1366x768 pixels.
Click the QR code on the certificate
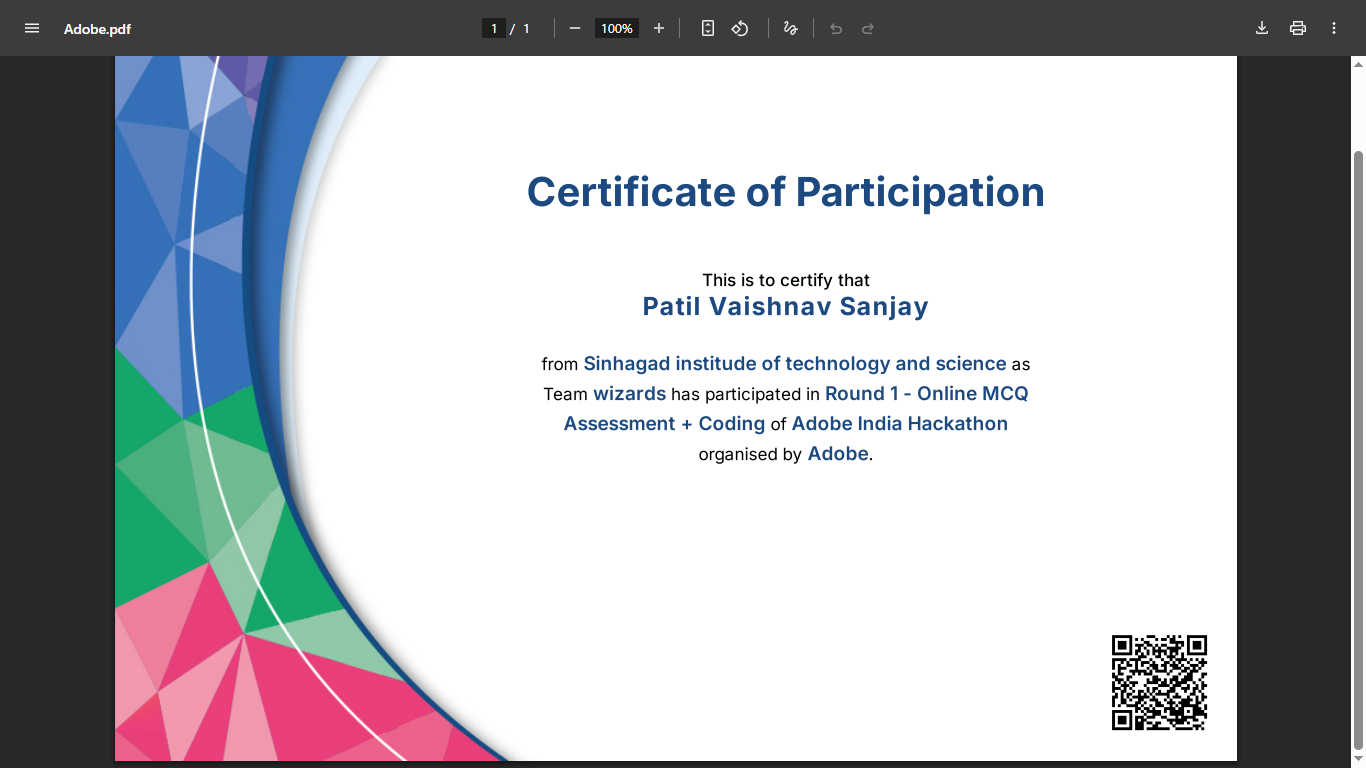coord(1159,682)
